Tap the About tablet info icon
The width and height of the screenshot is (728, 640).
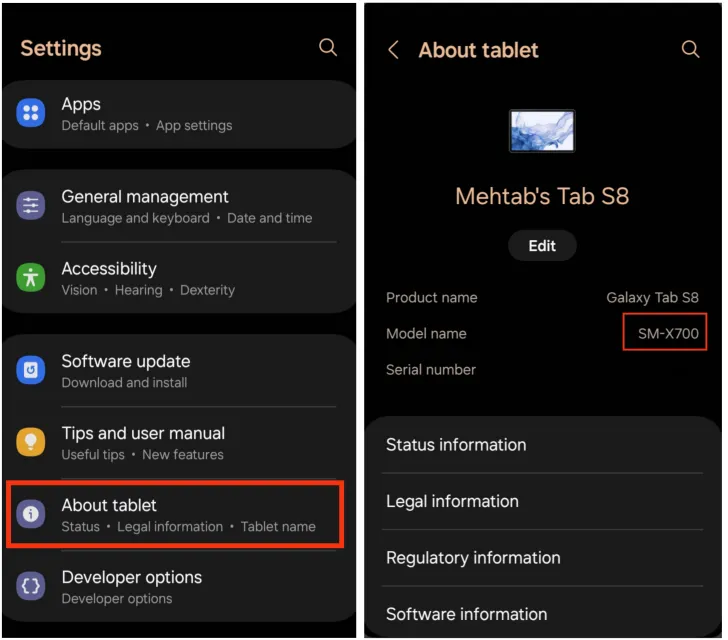[31, 514]
